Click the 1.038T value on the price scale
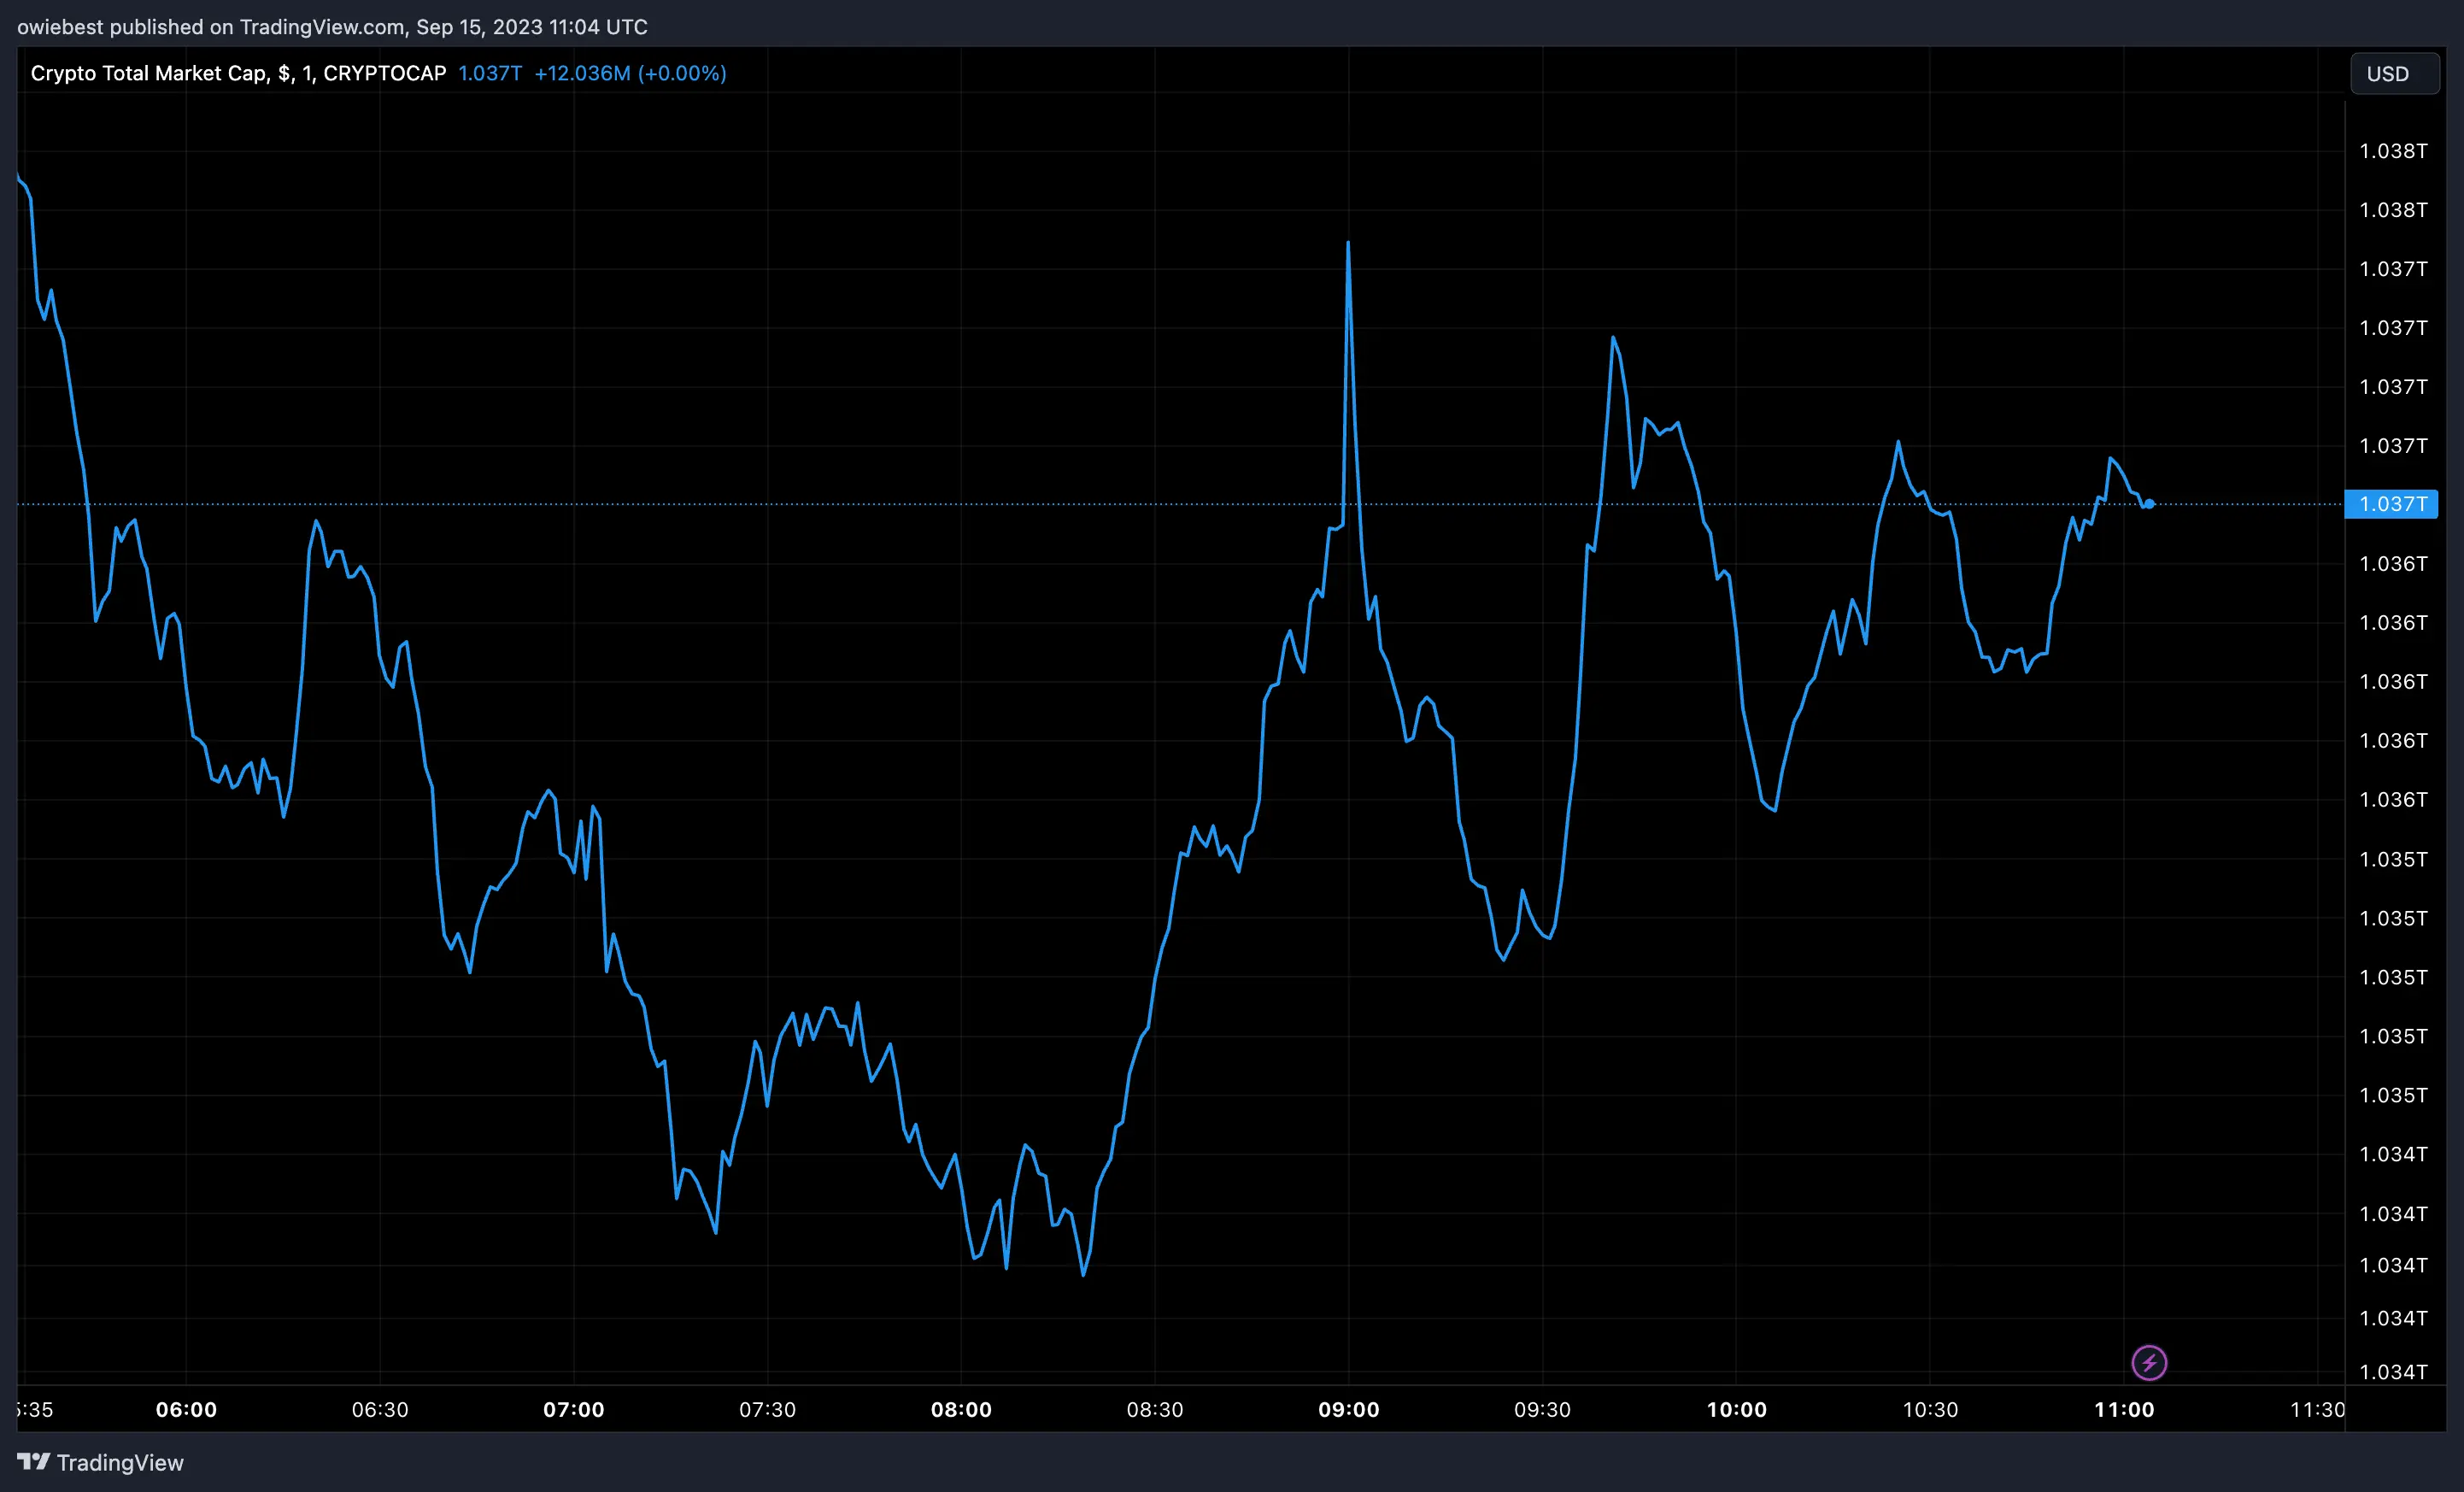 (2392, 151)
